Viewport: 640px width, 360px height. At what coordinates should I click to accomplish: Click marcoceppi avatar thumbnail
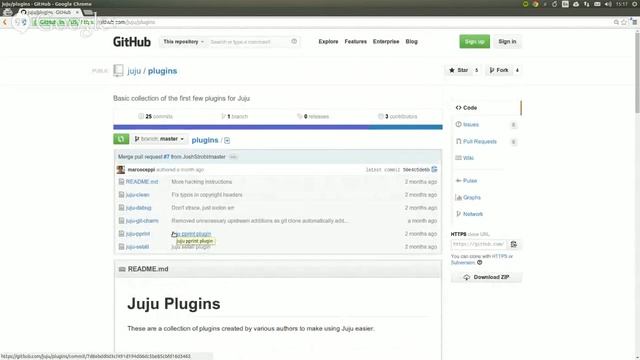coord(121,169)
